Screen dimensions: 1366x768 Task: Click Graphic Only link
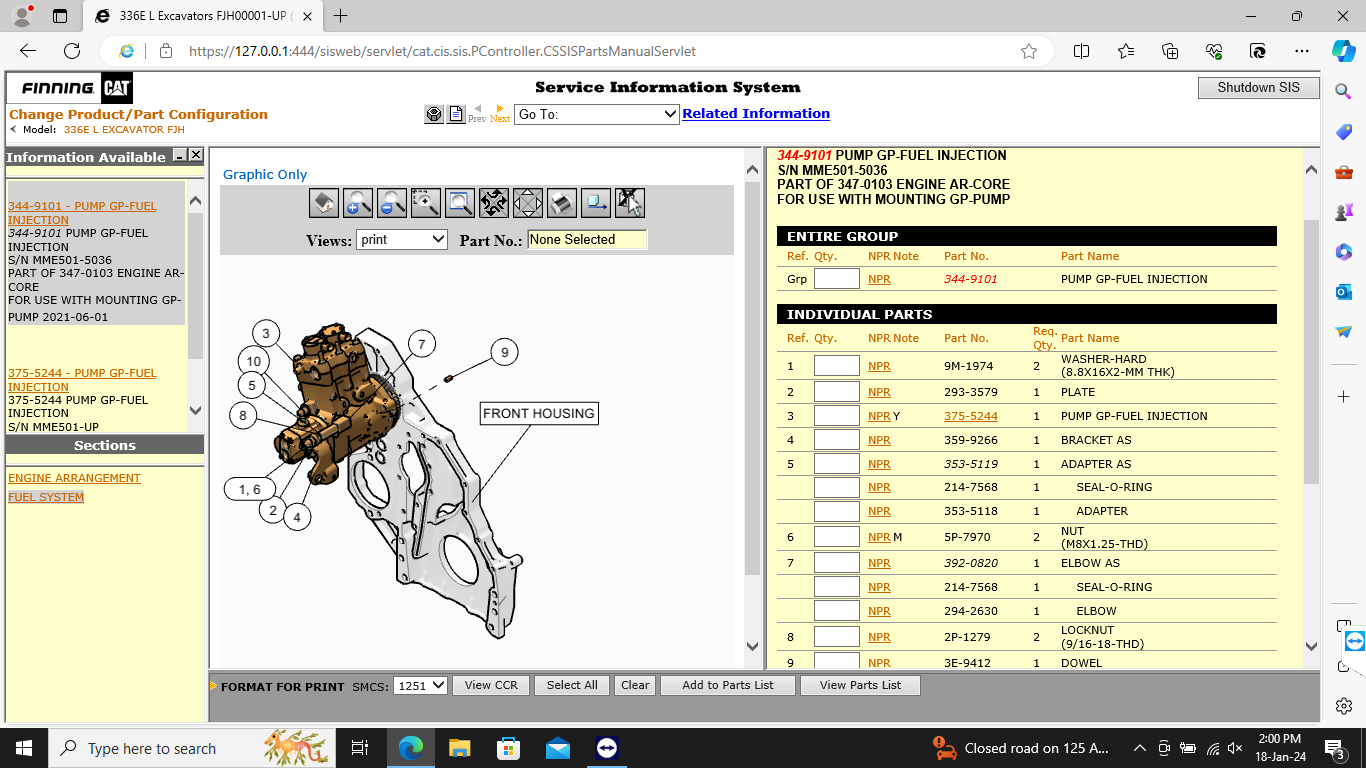click(265, 174)
